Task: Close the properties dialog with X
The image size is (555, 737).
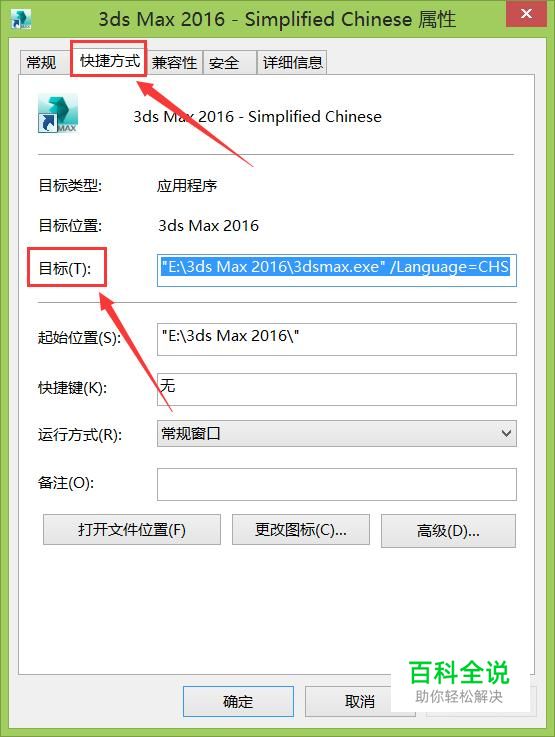Action: 526,14
